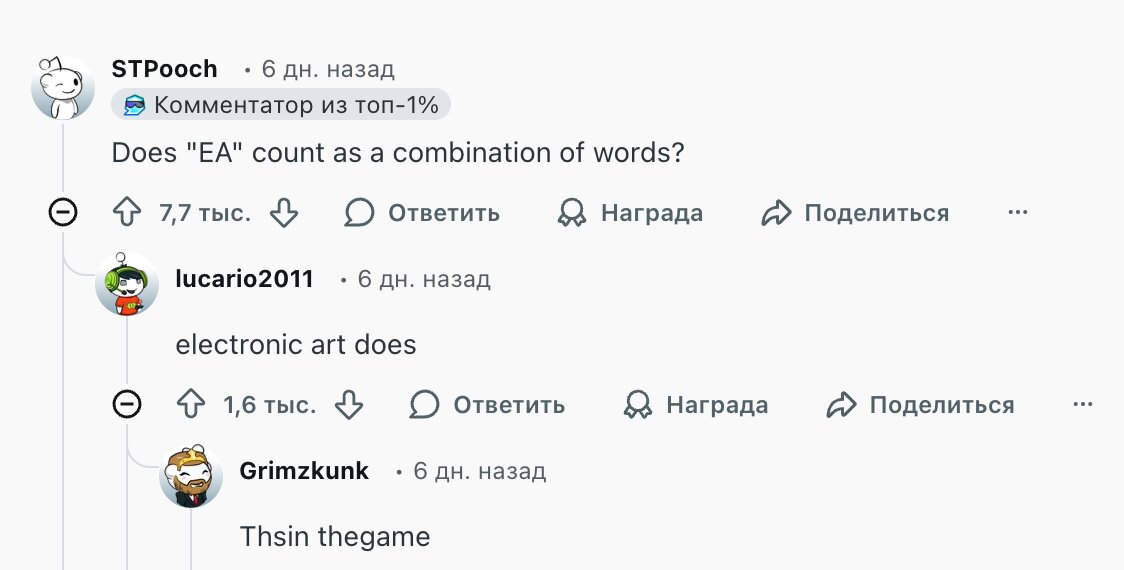The height and width of the screenshot is (570, 1124).
Task: Open more options for STPooch's comment
Action: (1018, 213)
